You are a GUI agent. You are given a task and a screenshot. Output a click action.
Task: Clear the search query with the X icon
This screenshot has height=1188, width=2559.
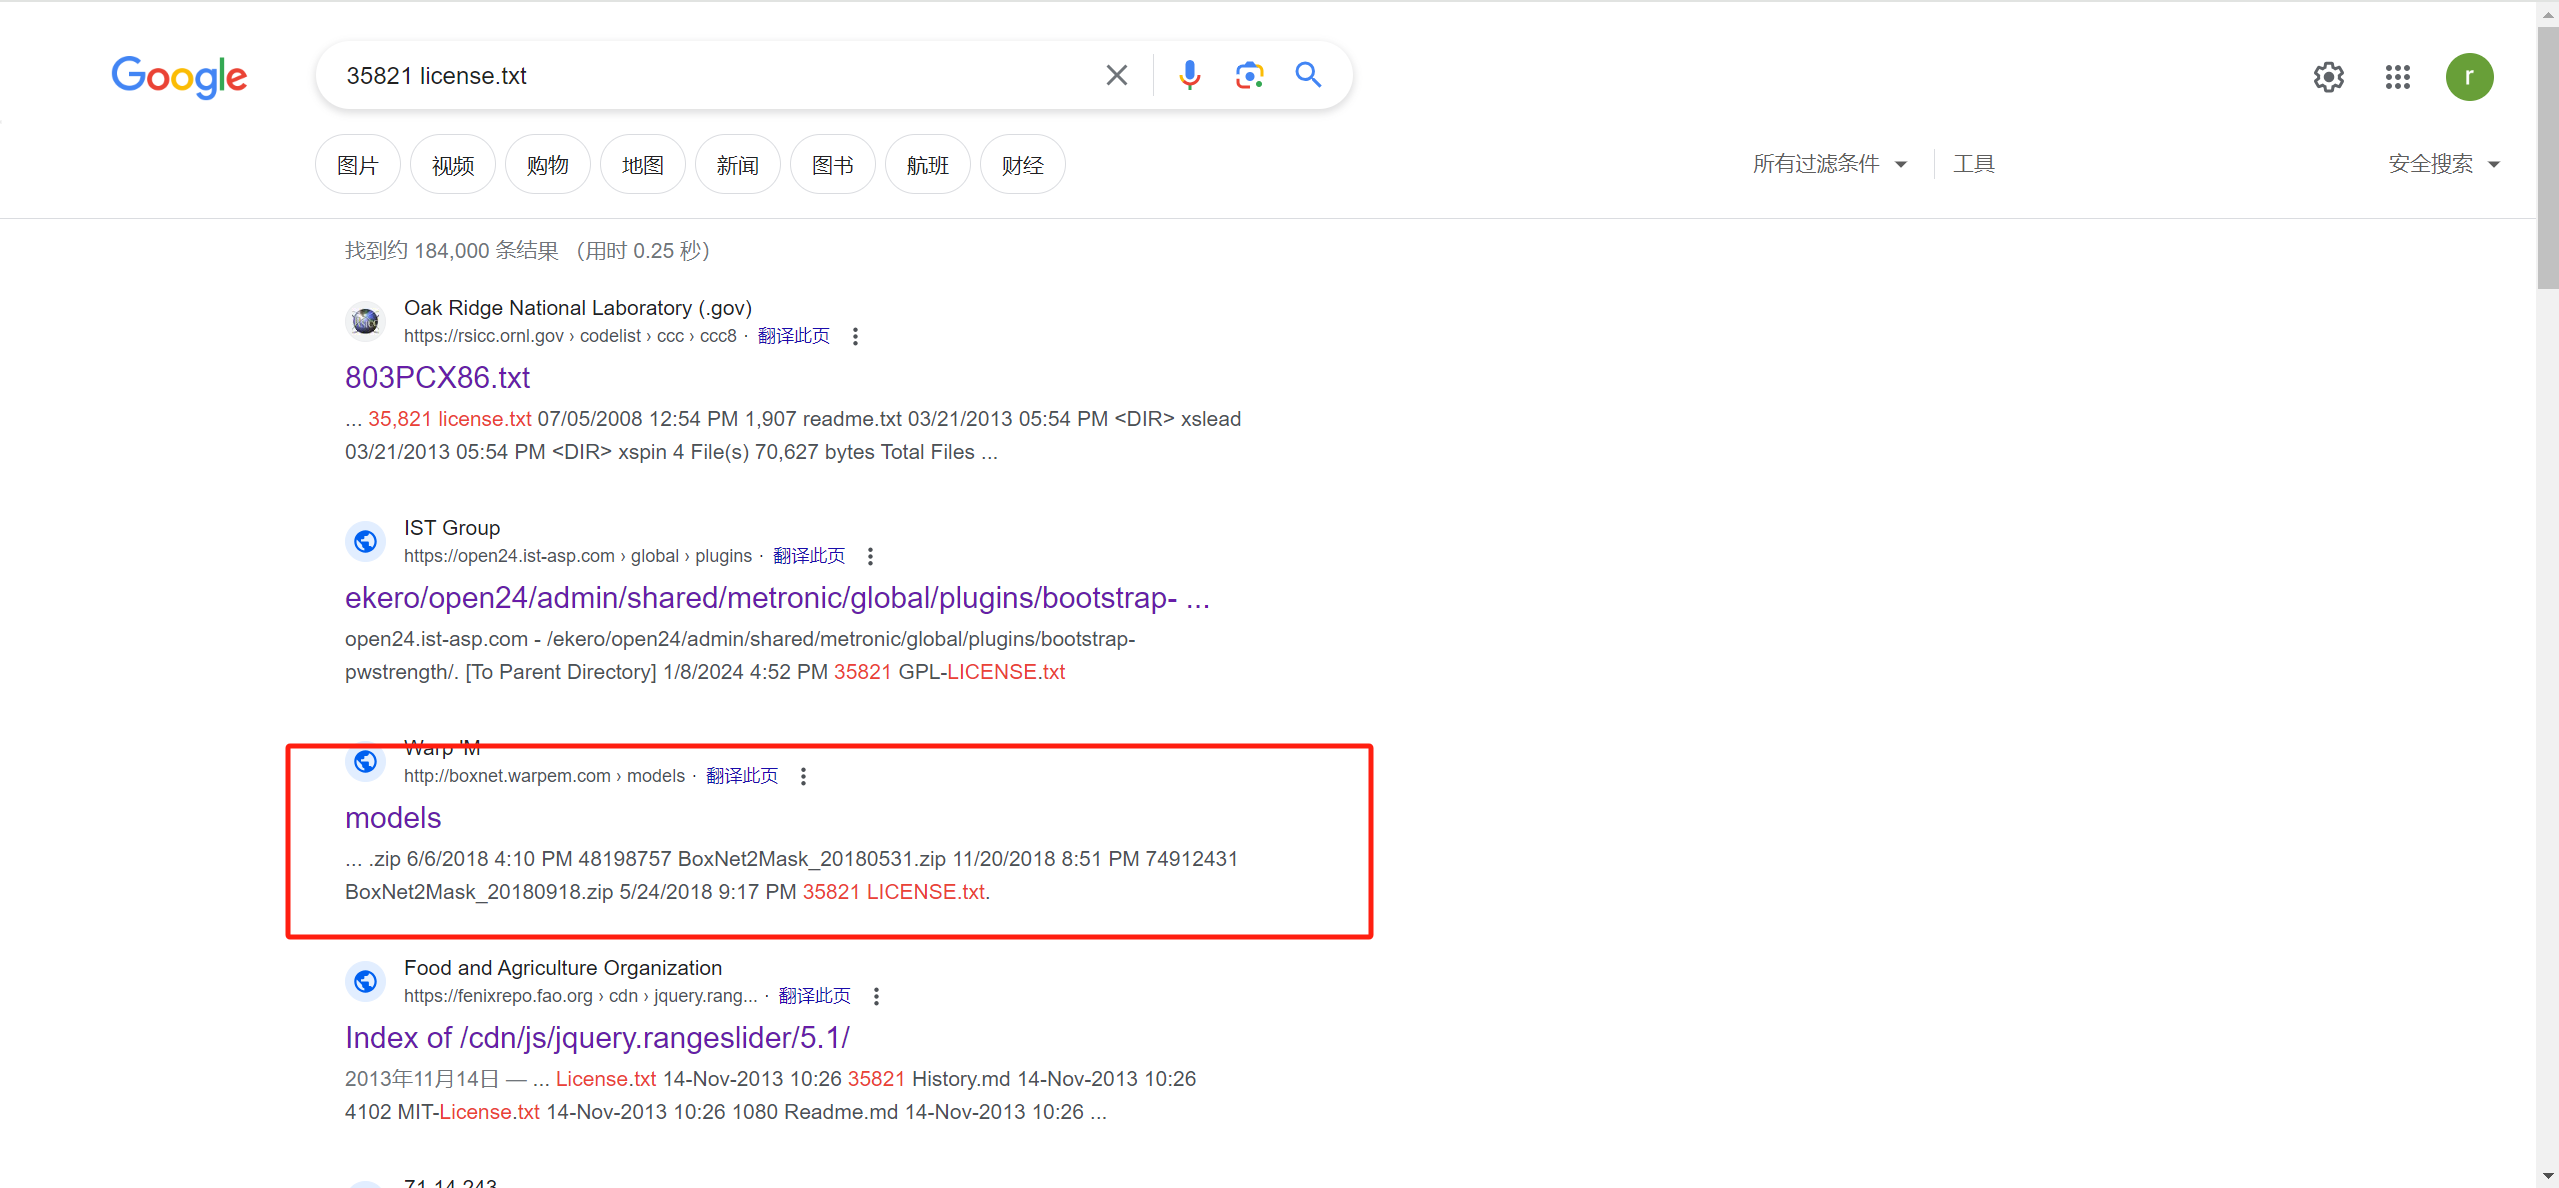[1116, 75]
